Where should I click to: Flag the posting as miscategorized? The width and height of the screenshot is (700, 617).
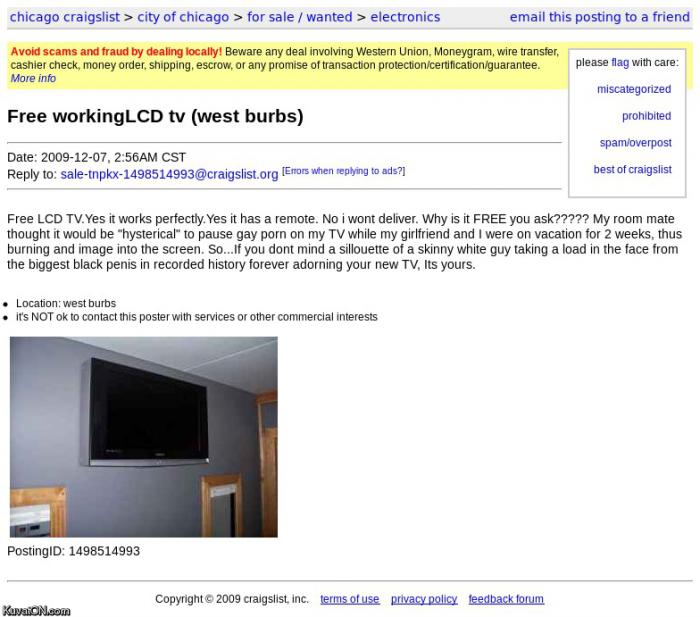[633, 89]
